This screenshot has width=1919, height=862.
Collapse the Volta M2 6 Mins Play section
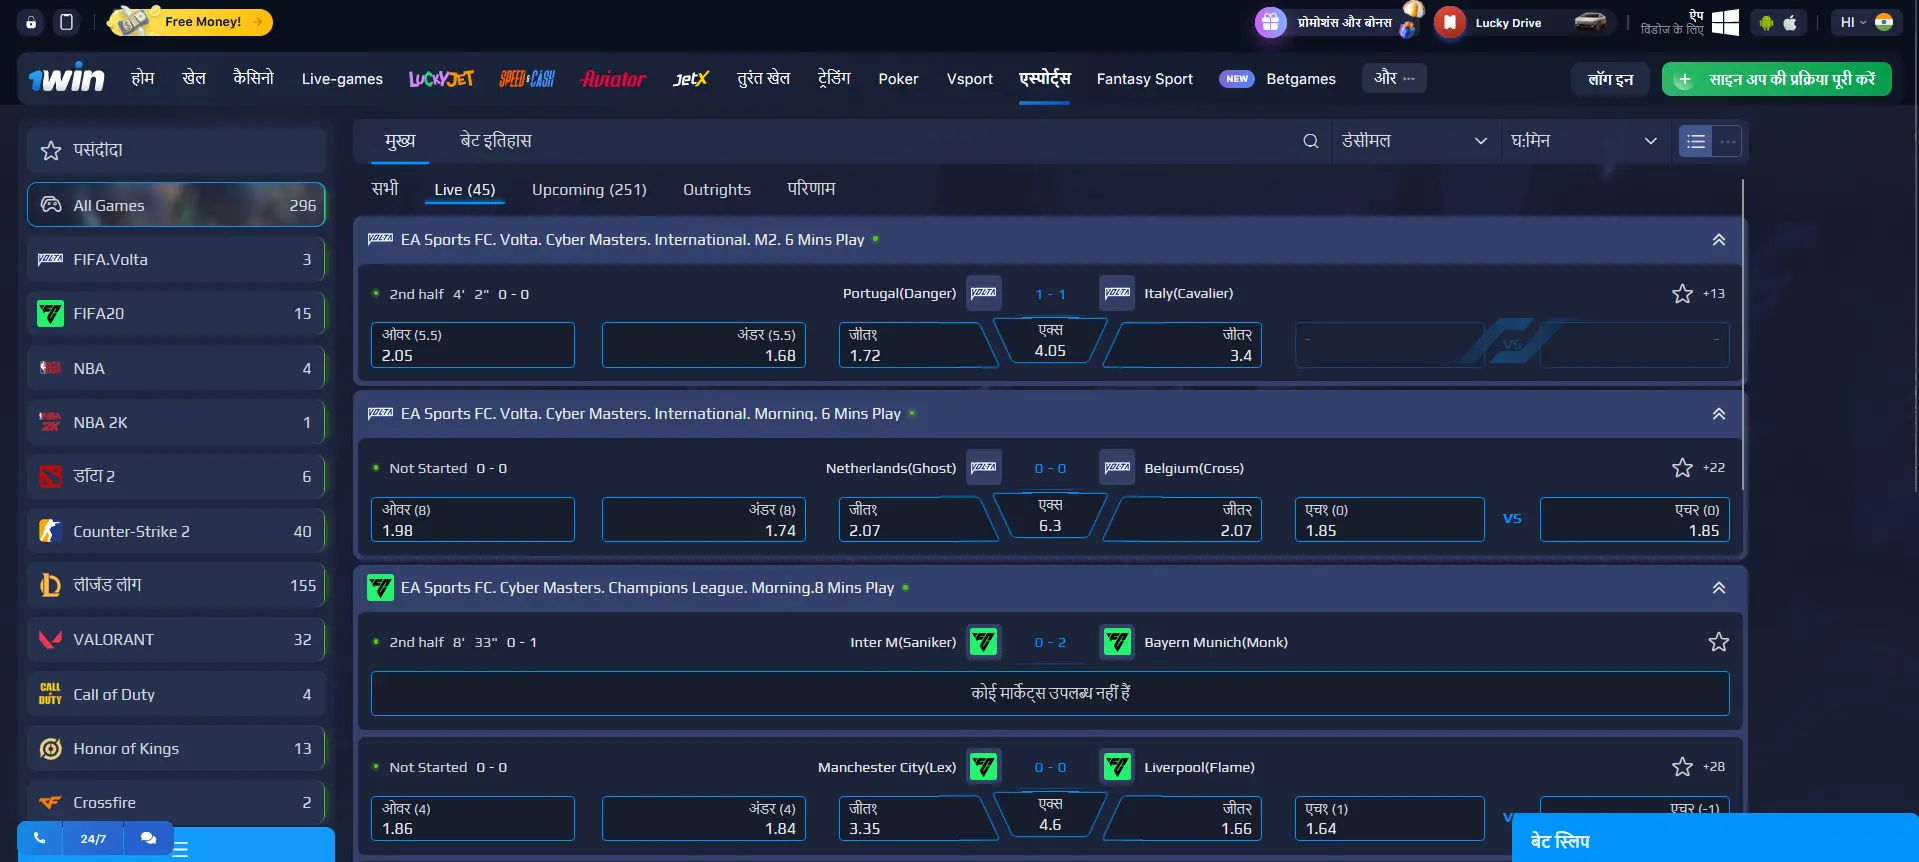click(x=1718, y=240)
